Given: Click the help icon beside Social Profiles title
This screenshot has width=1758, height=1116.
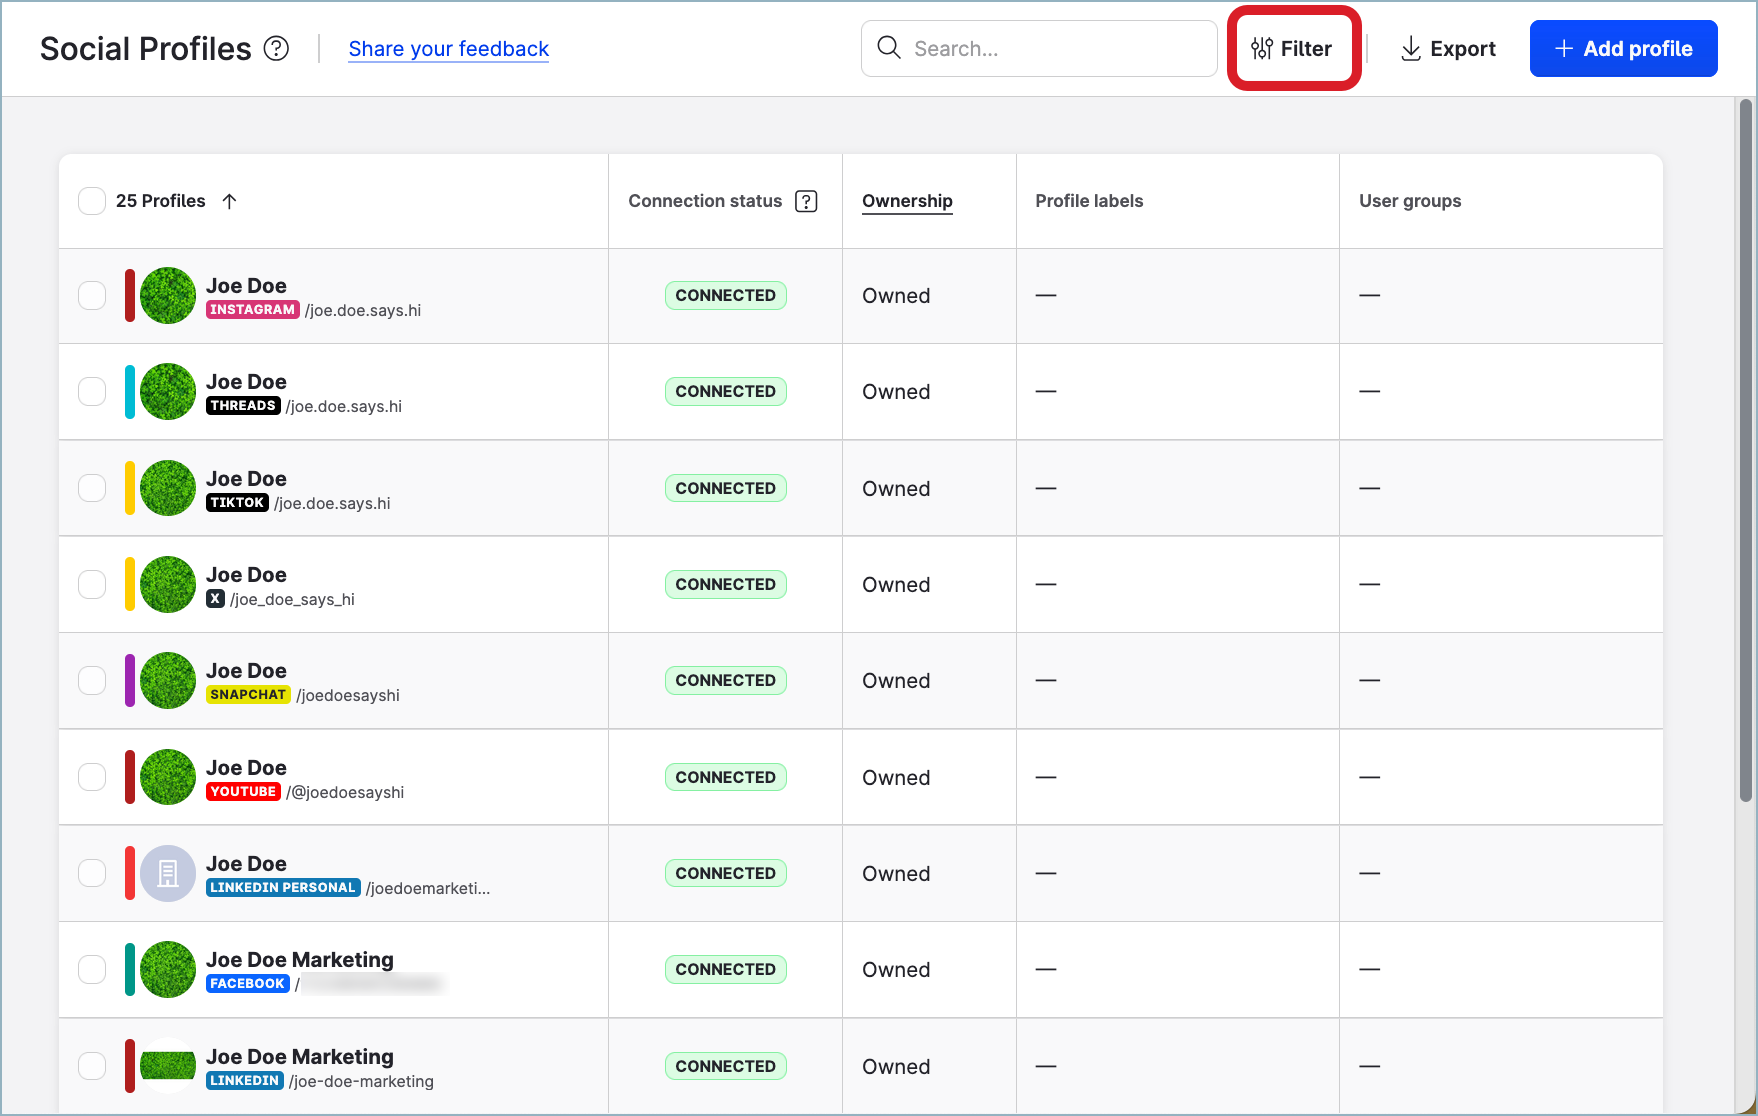Looking at the screenshot, I should coord(277,47).
